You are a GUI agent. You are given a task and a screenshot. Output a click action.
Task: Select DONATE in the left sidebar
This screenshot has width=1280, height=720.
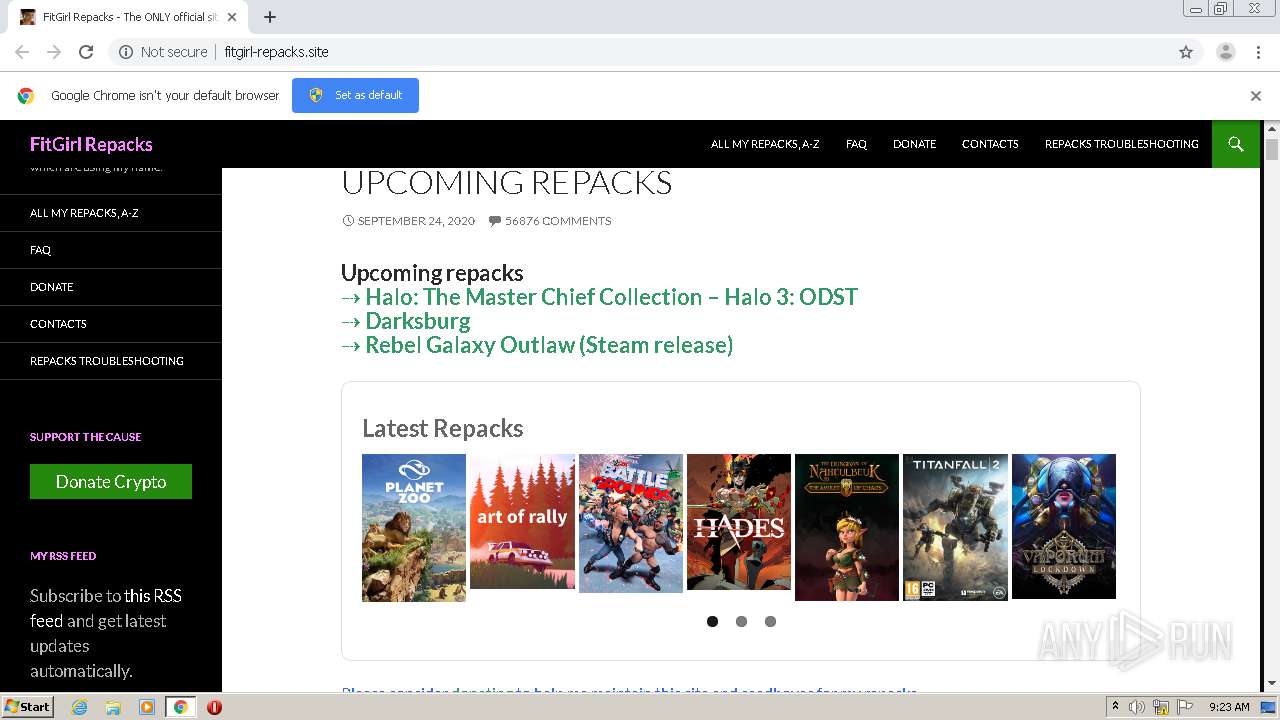(x=52, y=287)
